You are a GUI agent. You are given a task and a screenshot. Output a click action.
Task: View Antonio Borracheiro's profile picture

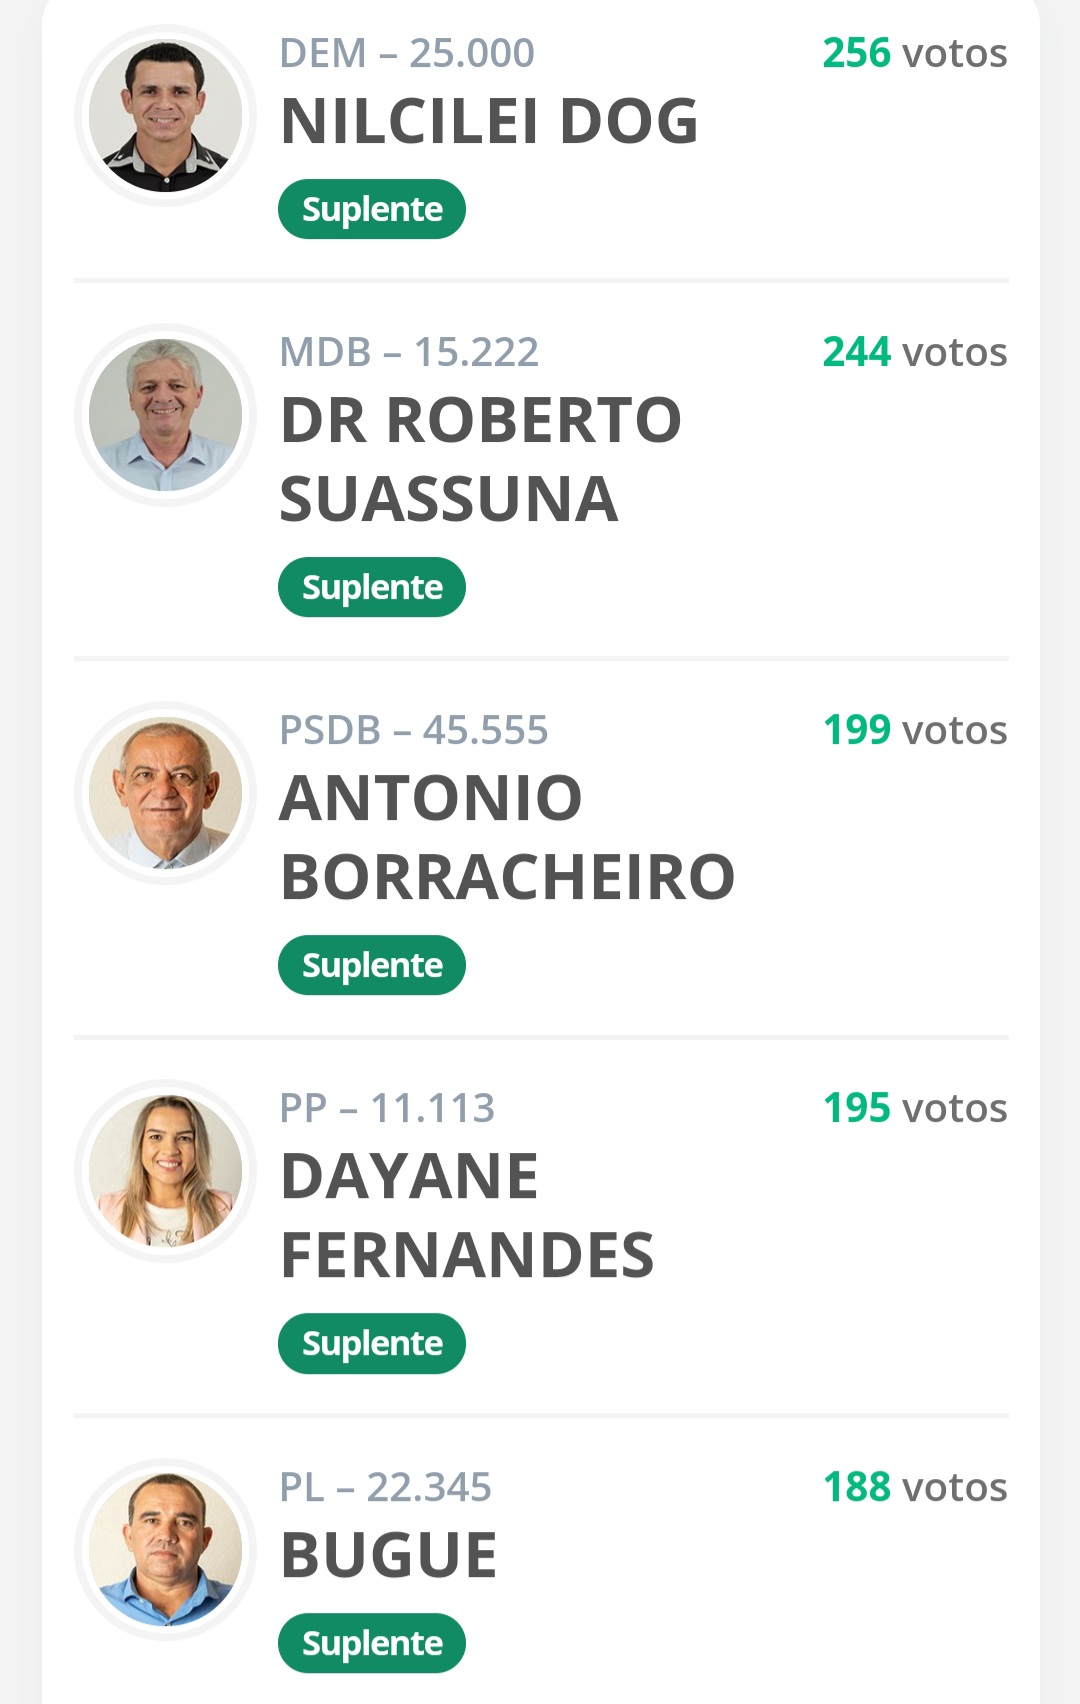point(165,793)
